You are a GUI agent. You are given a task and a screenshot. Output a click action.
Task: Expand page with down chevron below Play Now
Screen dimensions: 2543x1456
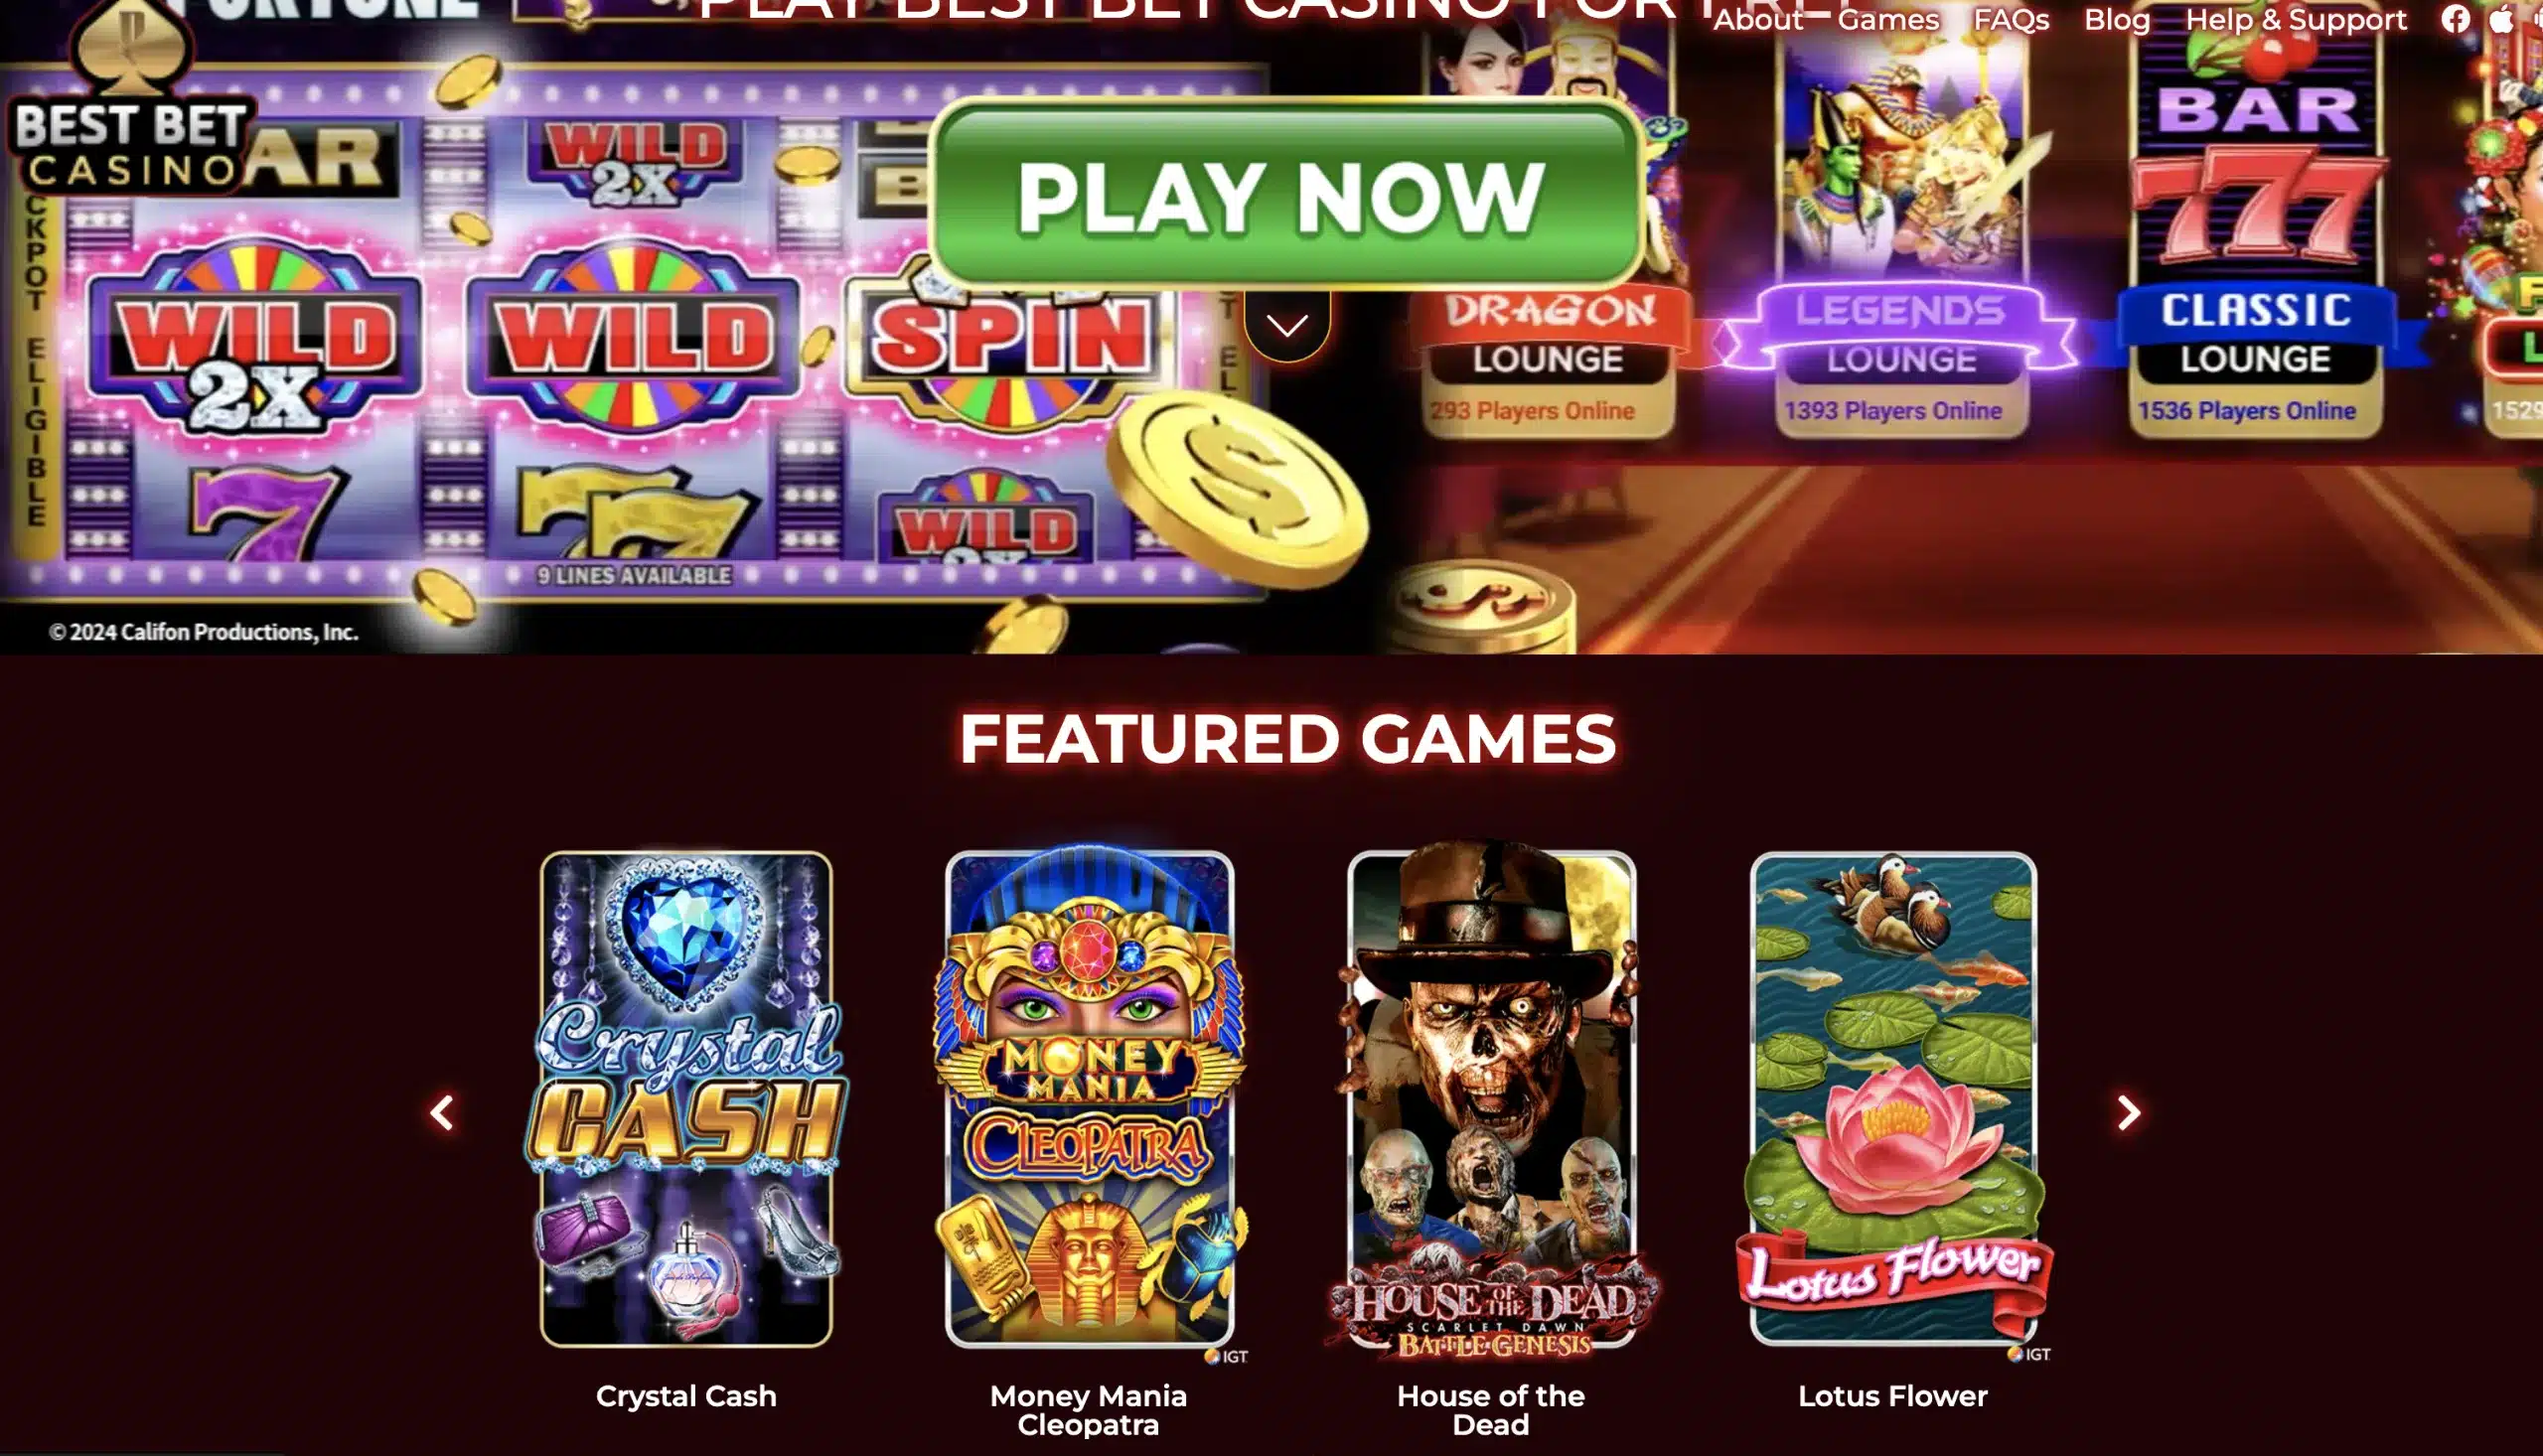tap(1287, 325)
